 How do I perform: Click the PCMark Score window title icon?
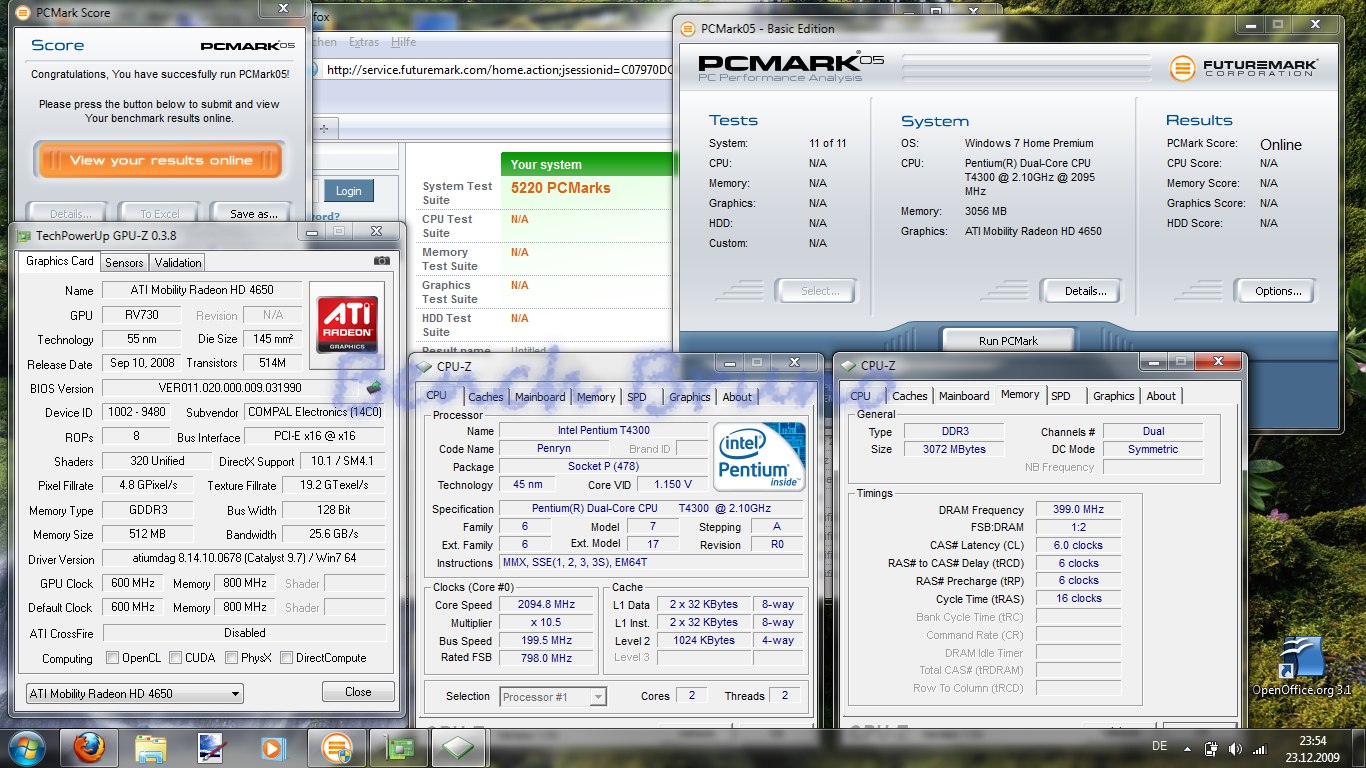click(x=24, y=13)
